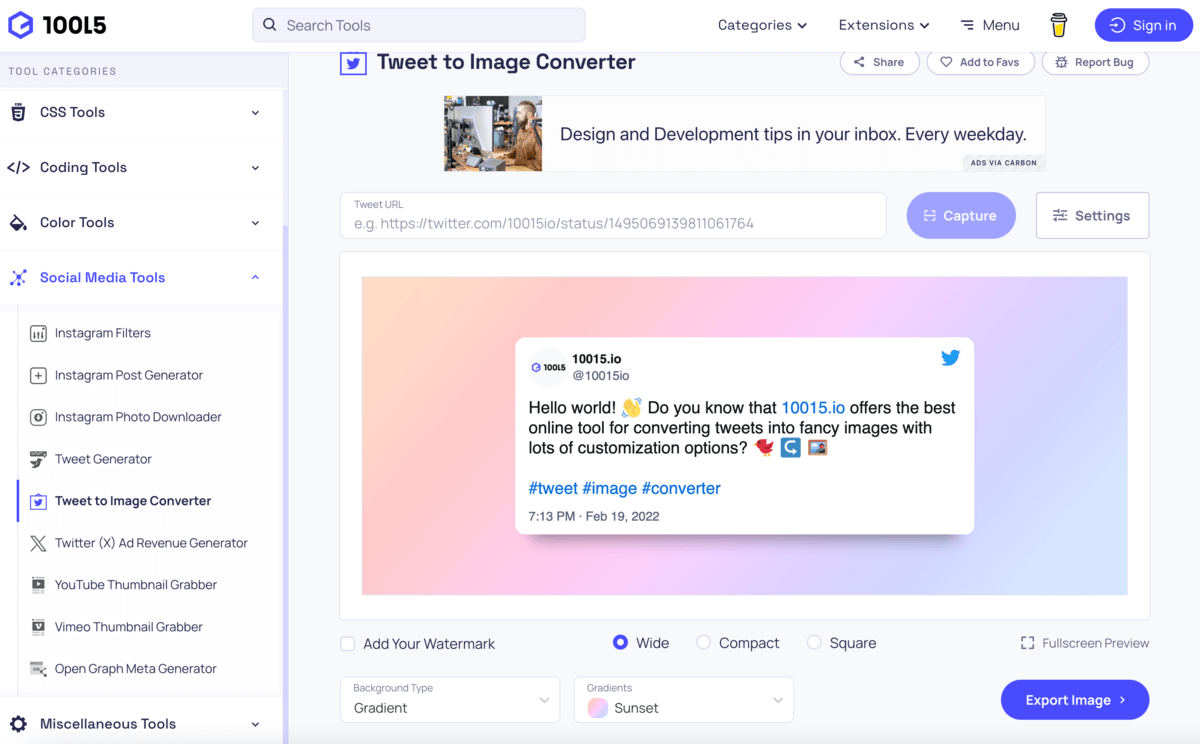Select the Compact layout radio button
Screen dimensions: 1200x744
pos(704,643)
